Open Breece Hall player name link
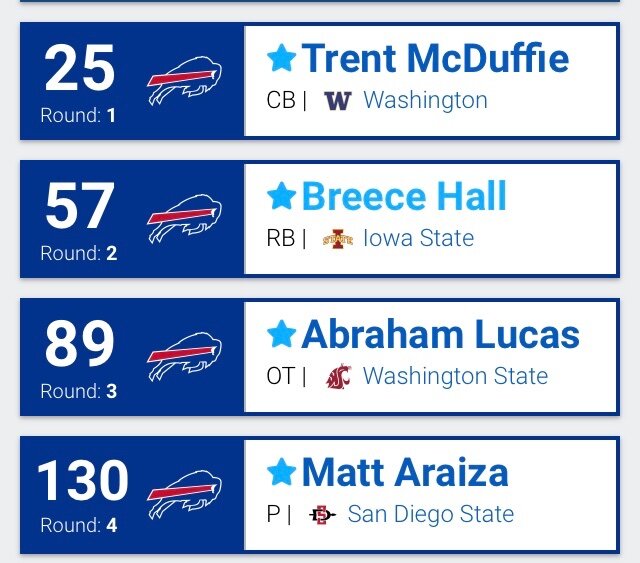This screenshot has height=563, width=640. click(404, 196)
